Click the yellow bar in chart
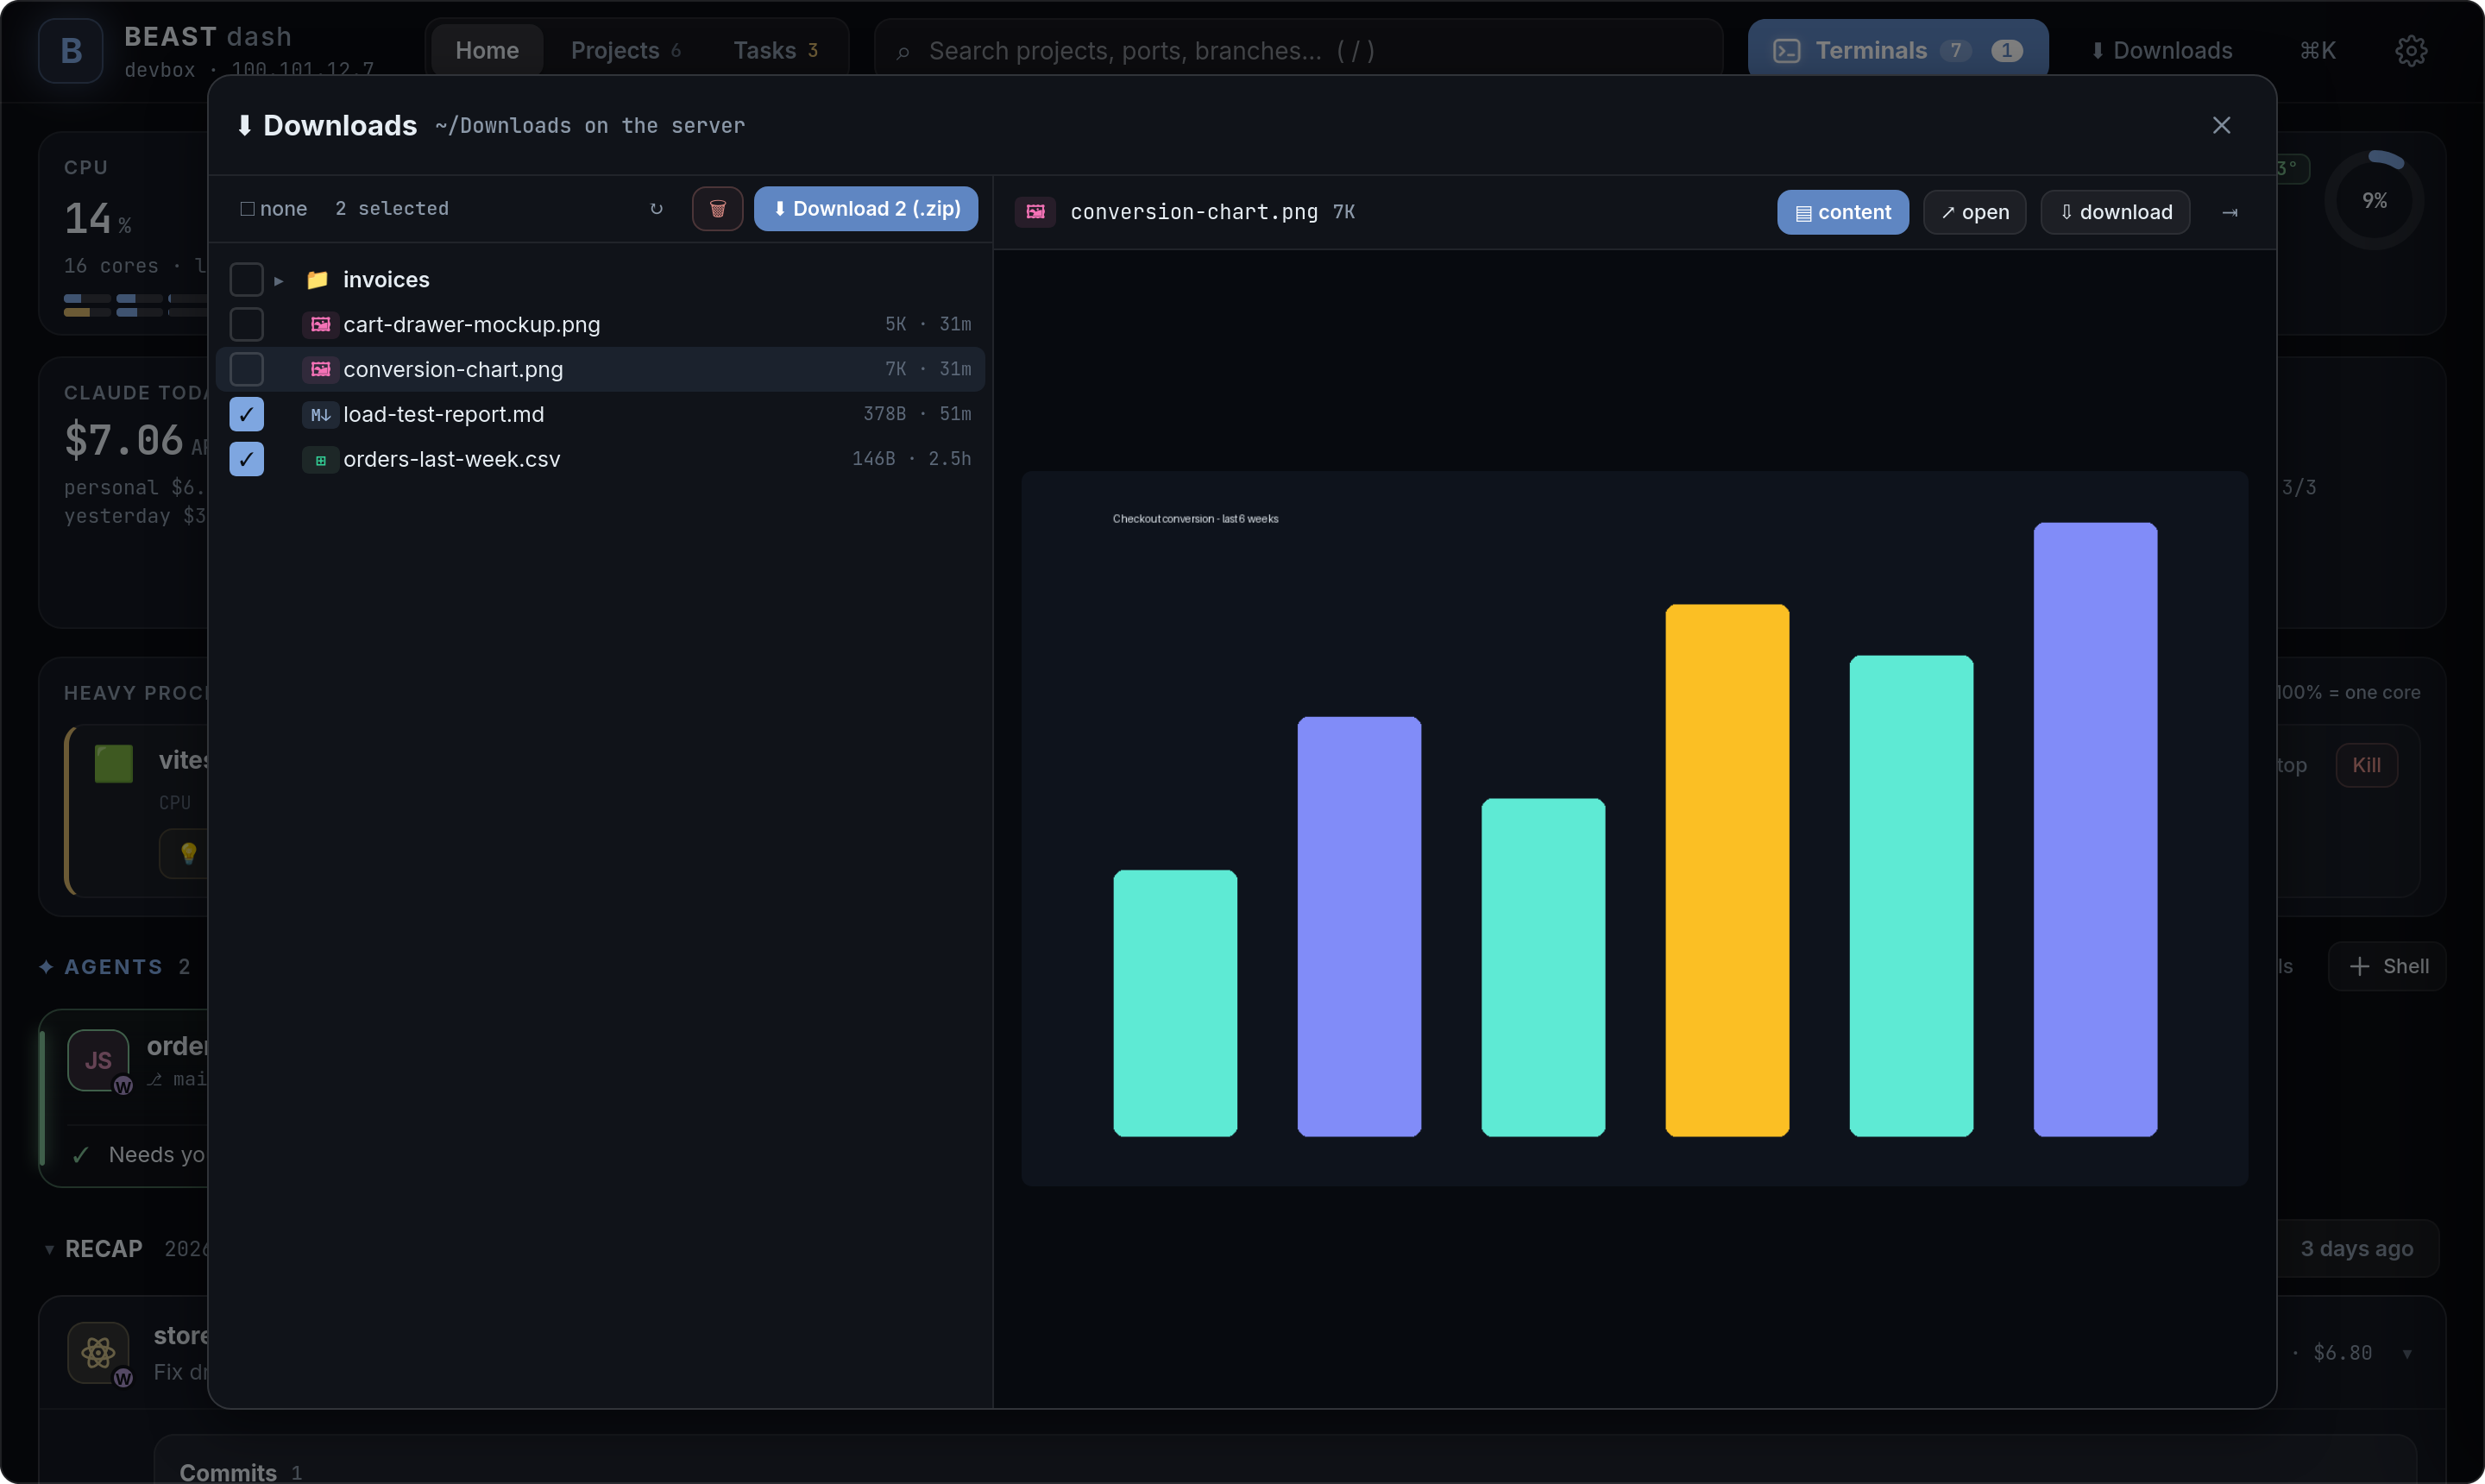Screen dimensions: 2485x1484 tap(1727, 870)
